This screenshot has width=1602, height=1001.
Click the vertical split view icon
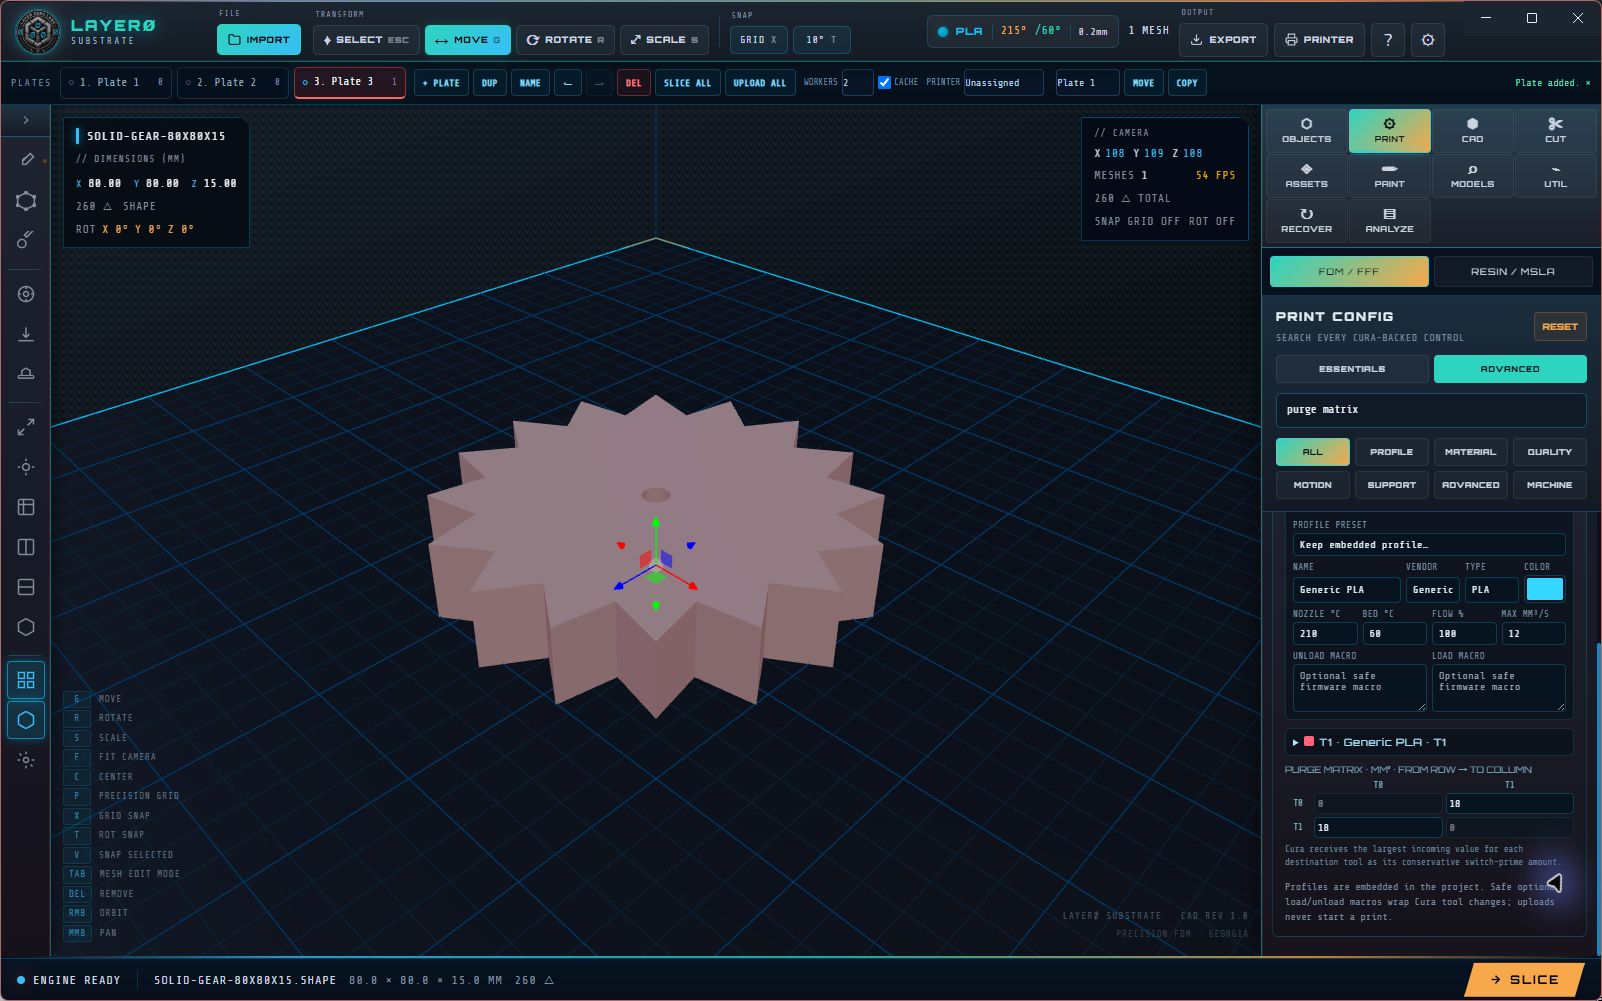click(x=26, y=547)
